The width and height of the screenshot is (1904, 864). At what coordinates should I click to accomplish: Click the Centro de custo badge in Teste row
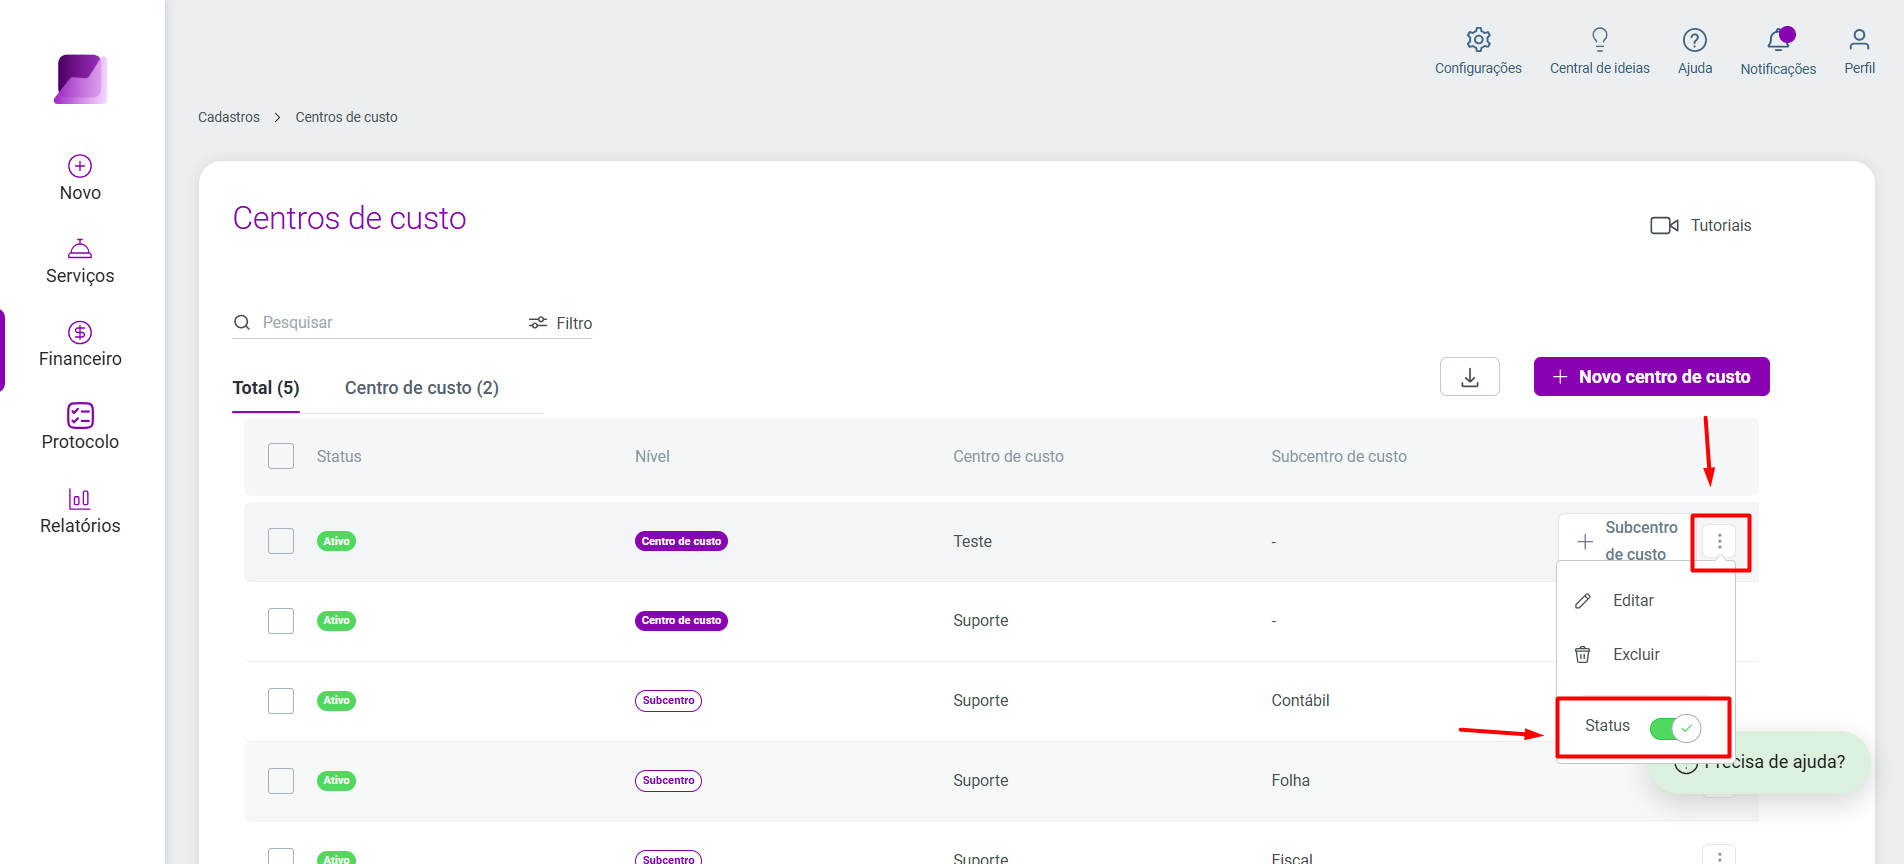tap(681, 541)
